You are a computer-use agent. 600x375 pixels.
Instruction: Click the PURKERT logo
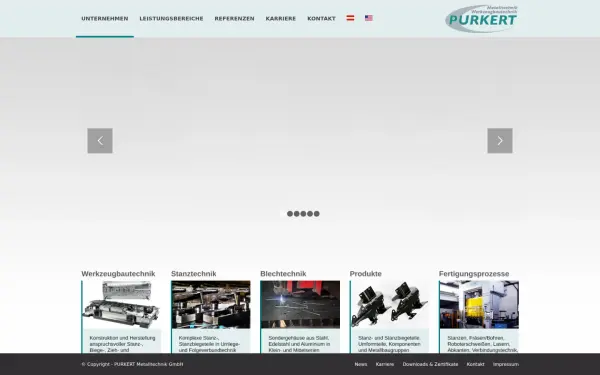pyautogui.click(x=481, y=18)
